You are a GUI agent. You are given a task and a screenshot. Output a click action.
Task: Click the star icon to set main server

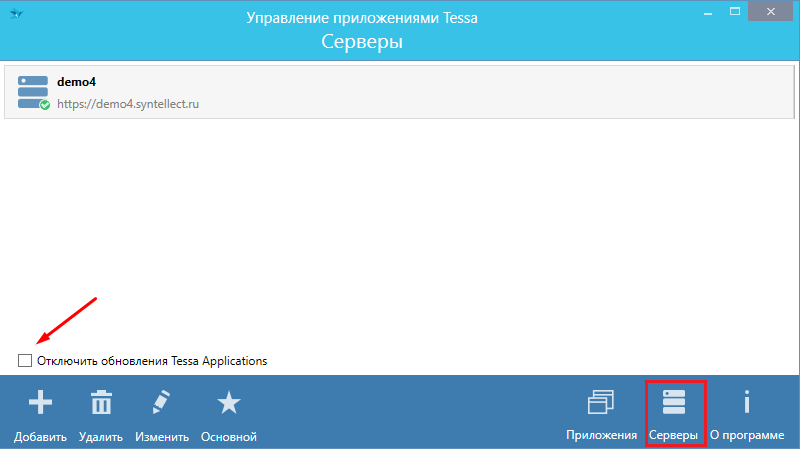point(229,403)
